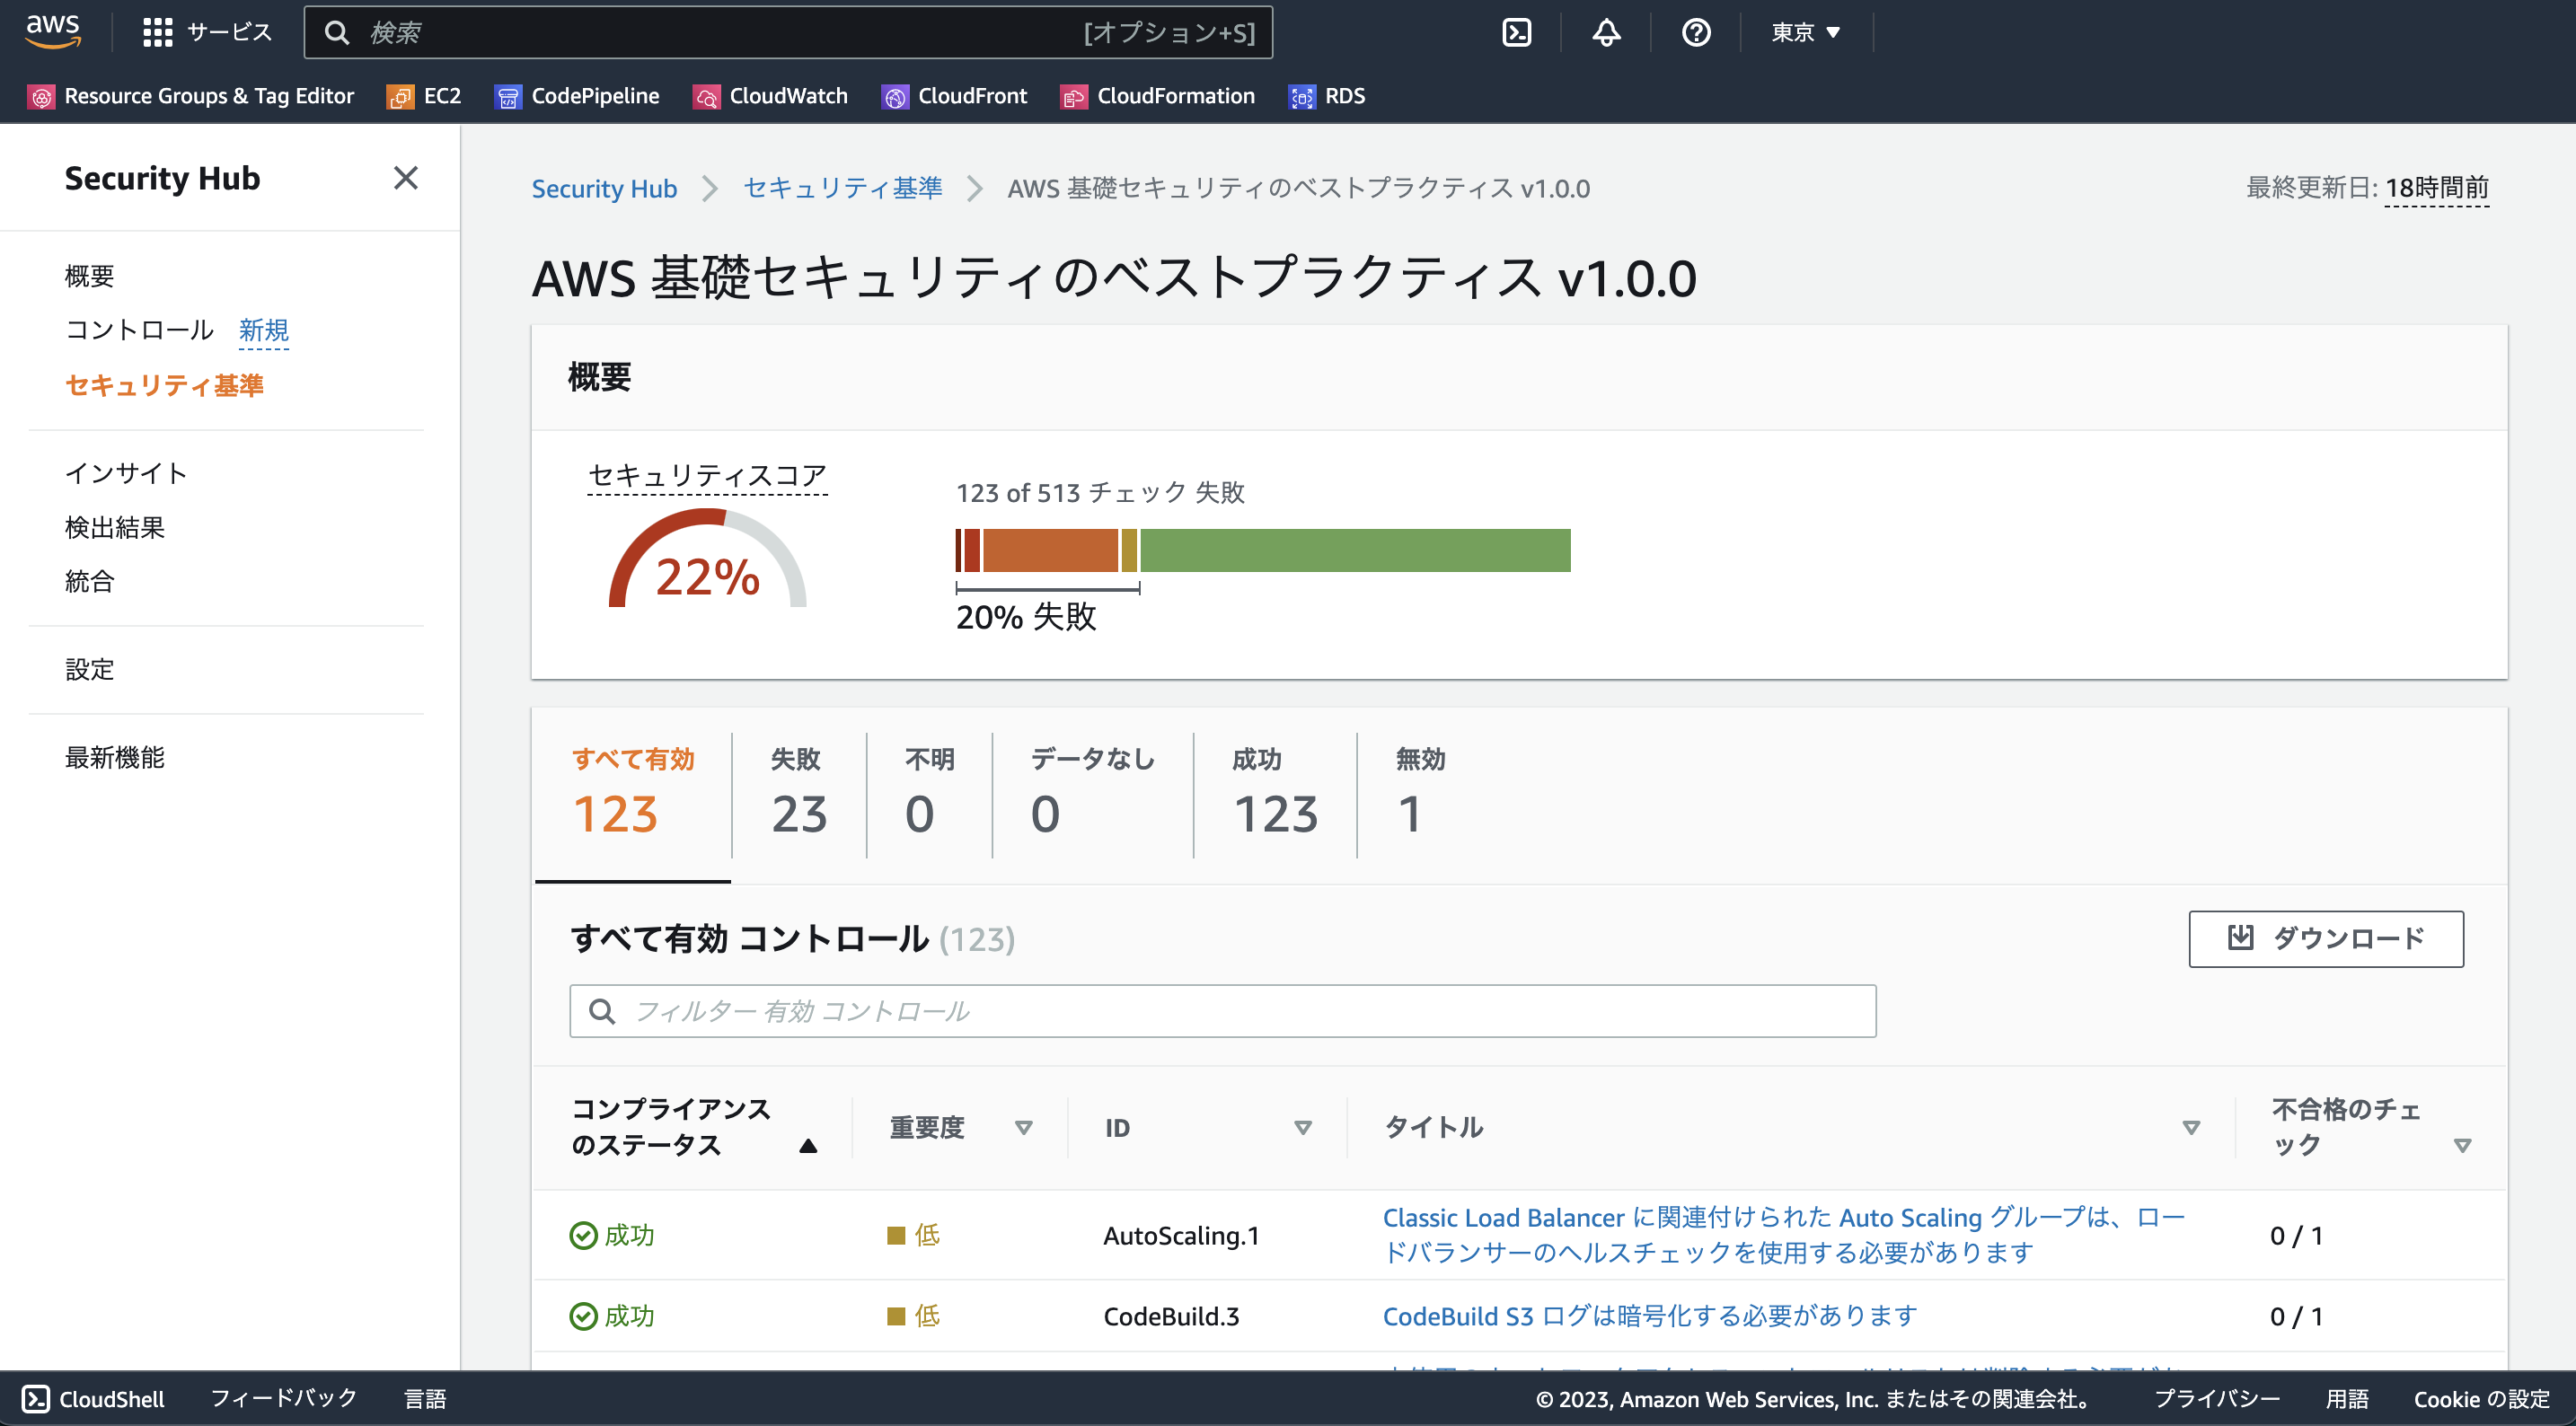Open the CloudShell terminal icon in top bar

1517,32
